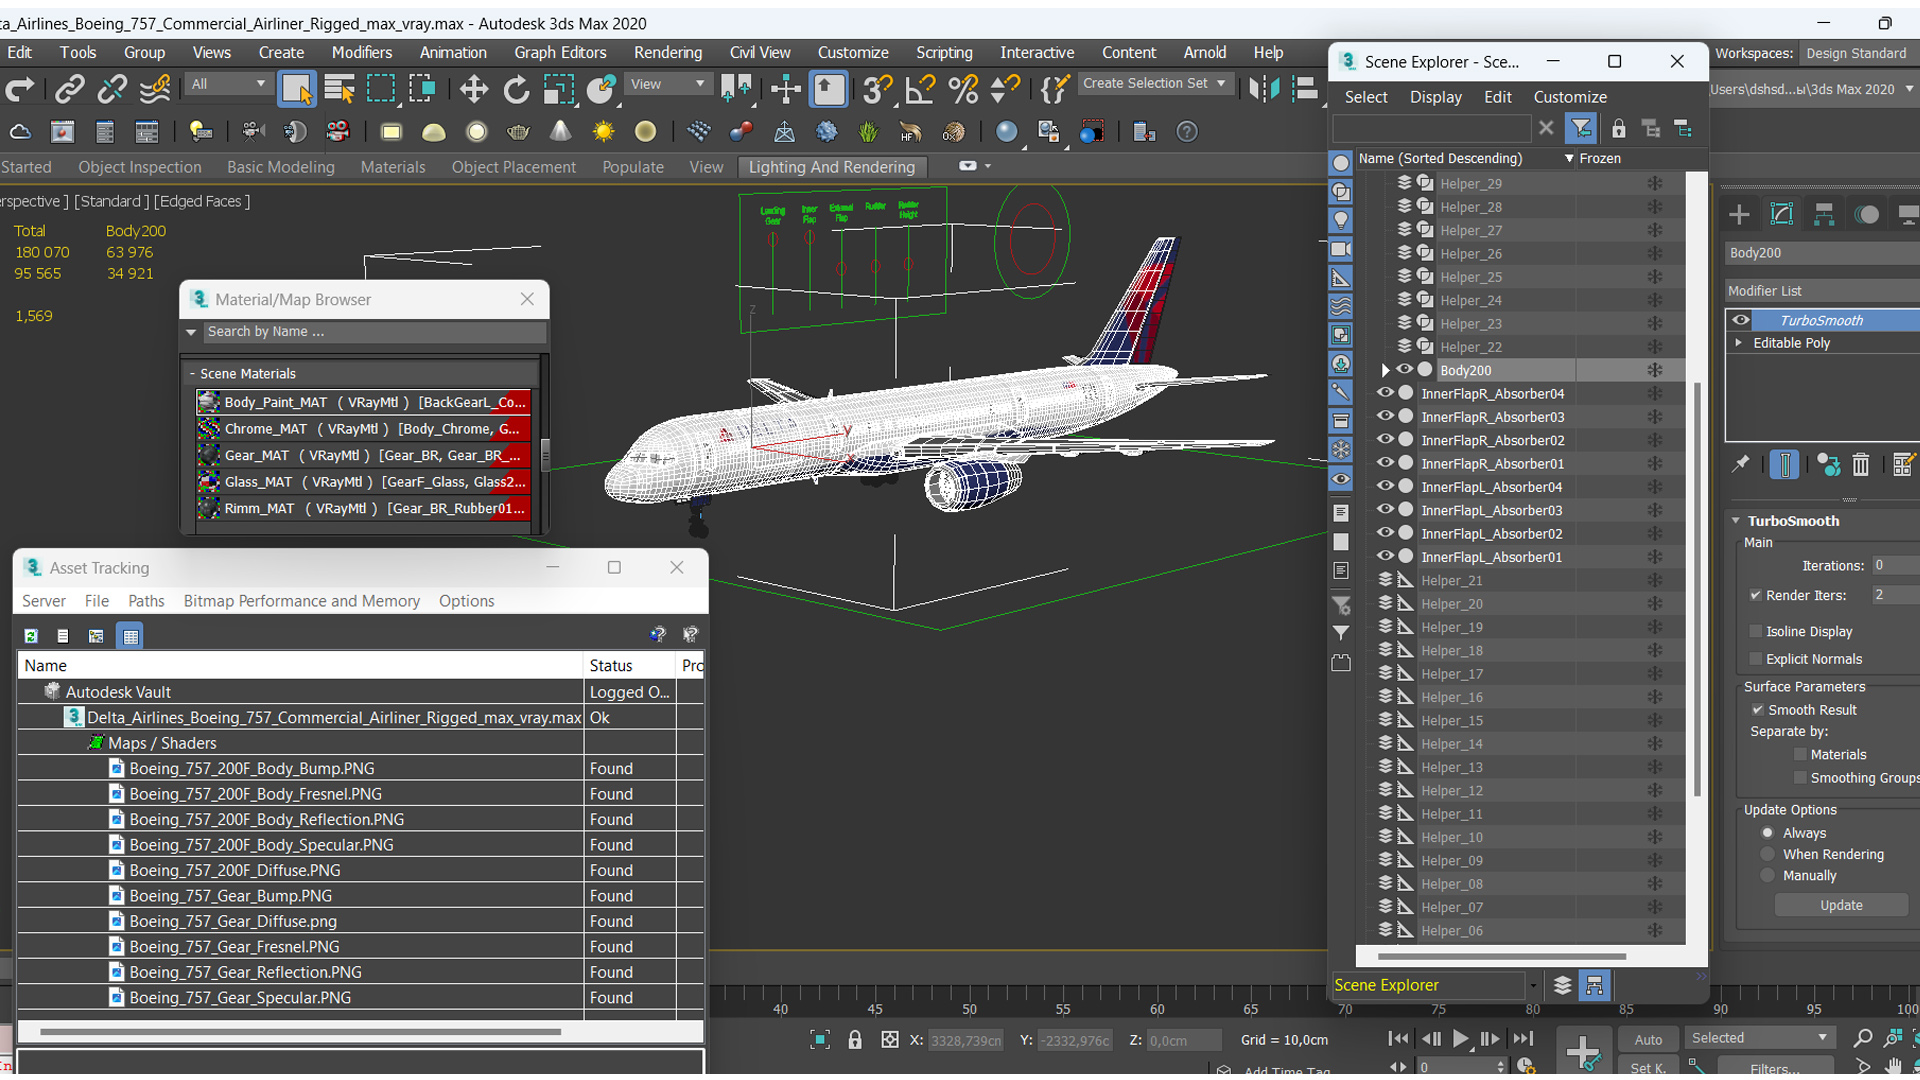Click the Select Object arrow tool

[x=297, y=90]
